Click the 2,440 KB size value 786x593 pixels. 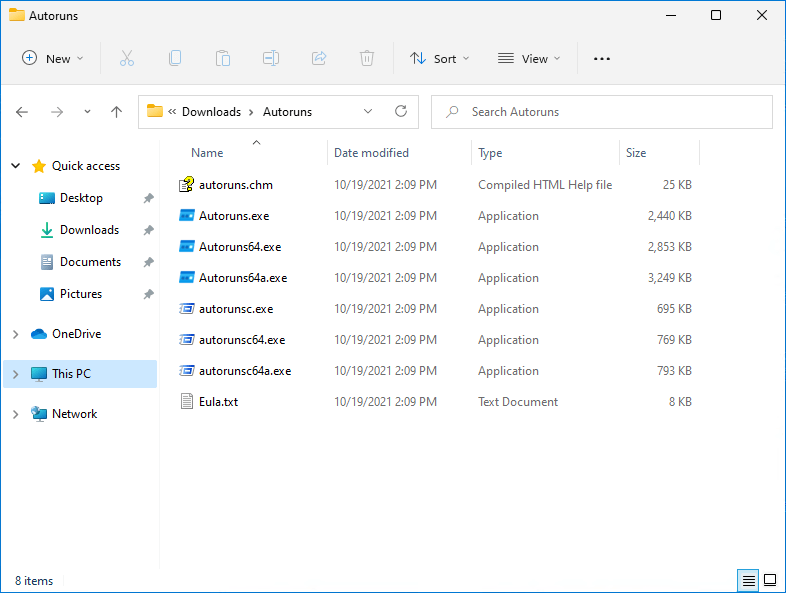tap(670, 216)
